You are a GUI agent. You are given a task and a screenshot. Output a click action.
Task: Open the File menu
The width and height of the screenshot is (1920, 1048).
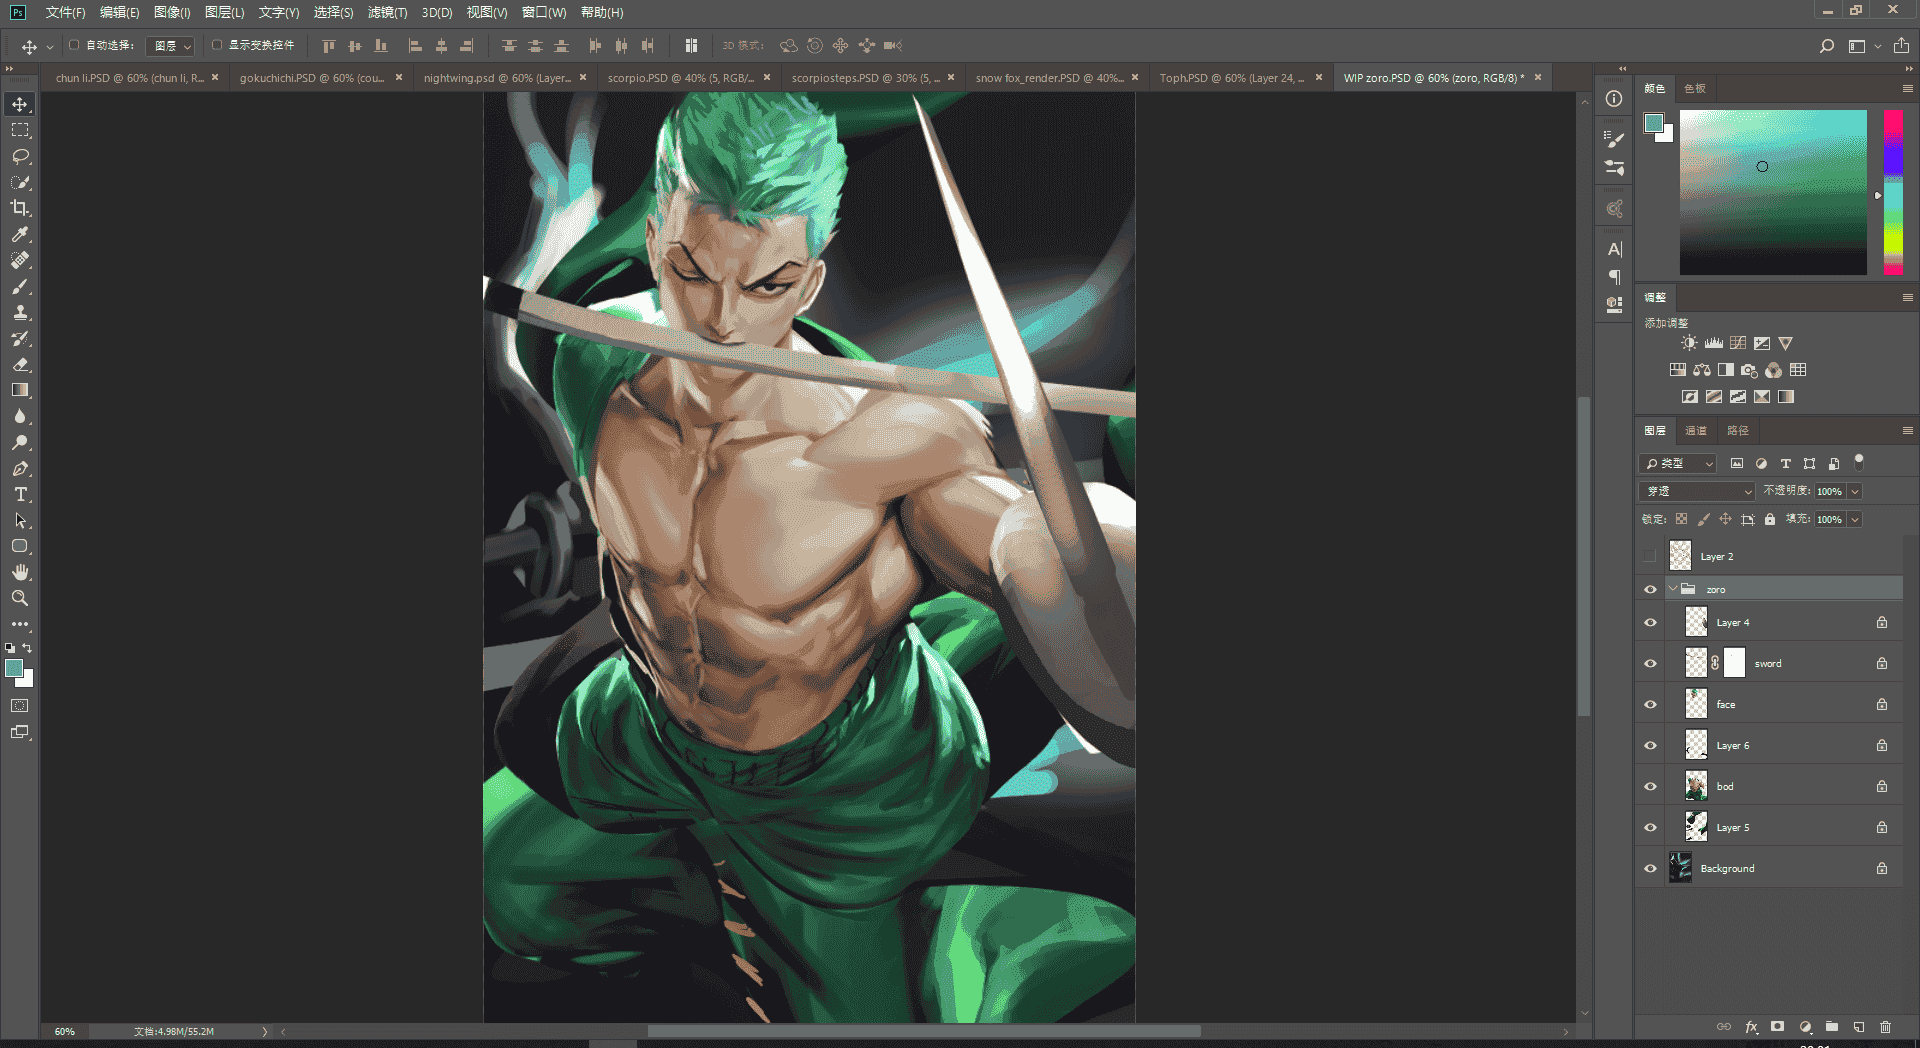[65, 12]
